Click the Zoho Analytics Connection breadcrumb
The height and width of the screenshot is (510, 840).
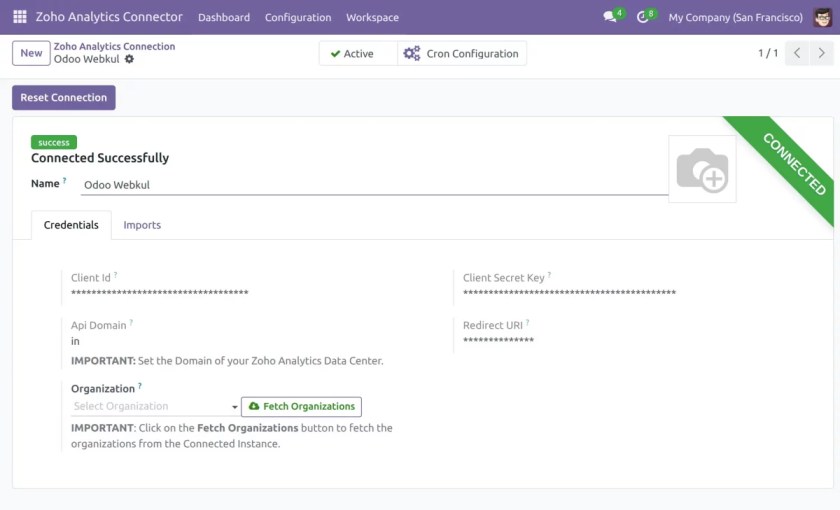(114, 46)
